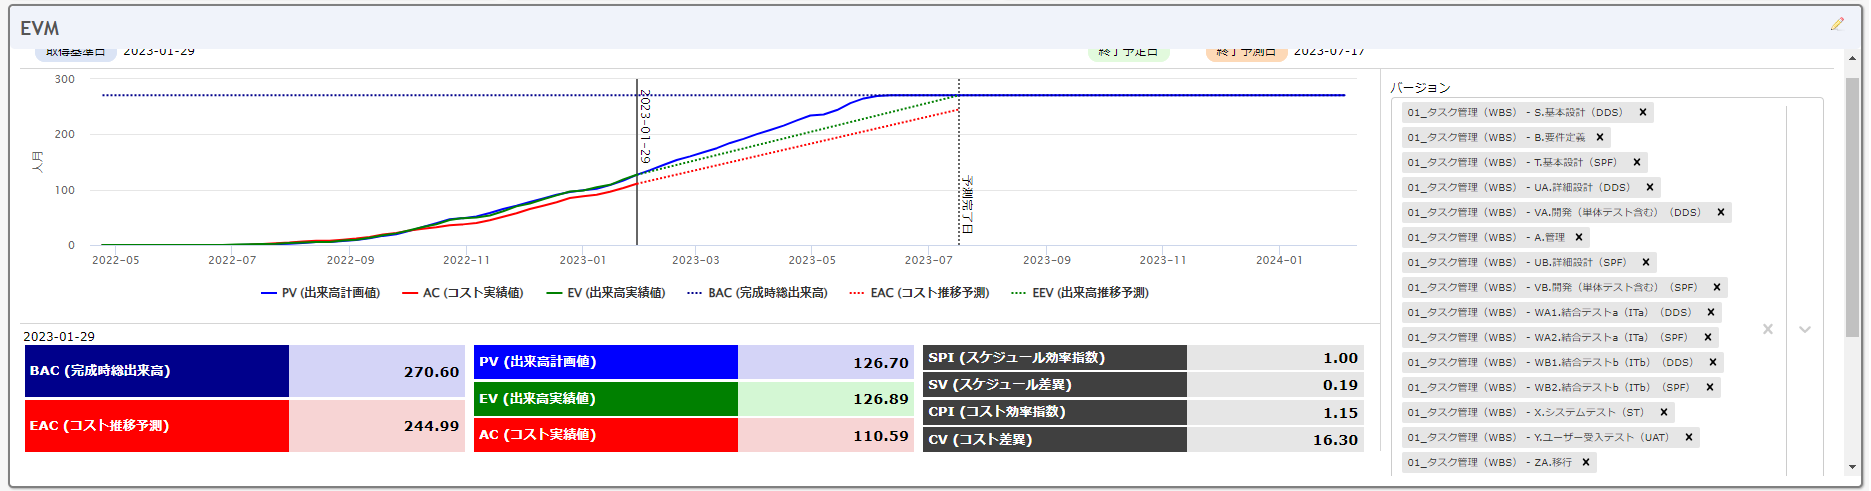The height and width of the screenshot is (491, 1871).
Task: Hide the EAC (コスト推移予測) legend line
Action: tap(919, 293)
